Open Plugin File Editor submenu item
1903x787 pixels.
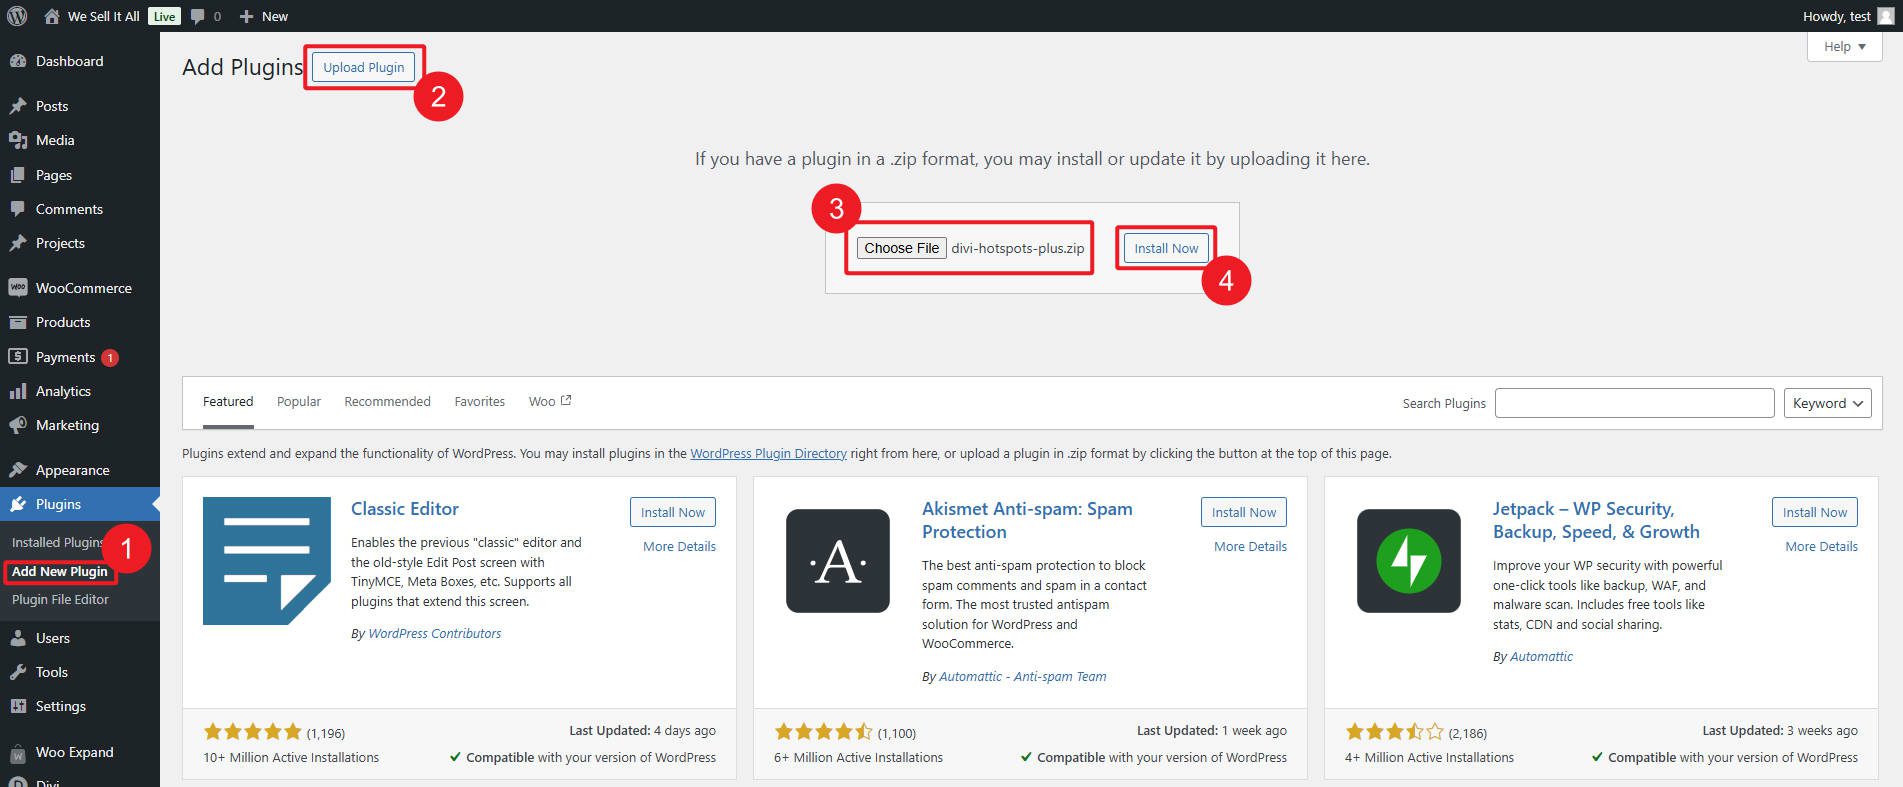pyautogui.click(x=60, y=599)
